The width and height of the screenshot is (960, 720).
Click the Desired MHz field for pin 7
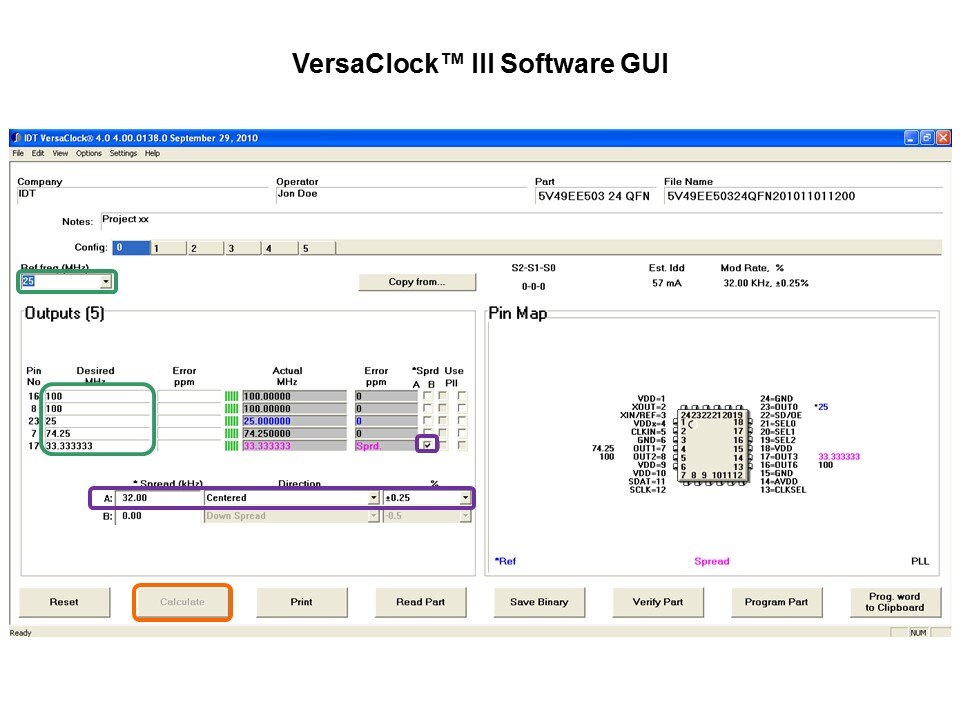click(x=98, y=433)
